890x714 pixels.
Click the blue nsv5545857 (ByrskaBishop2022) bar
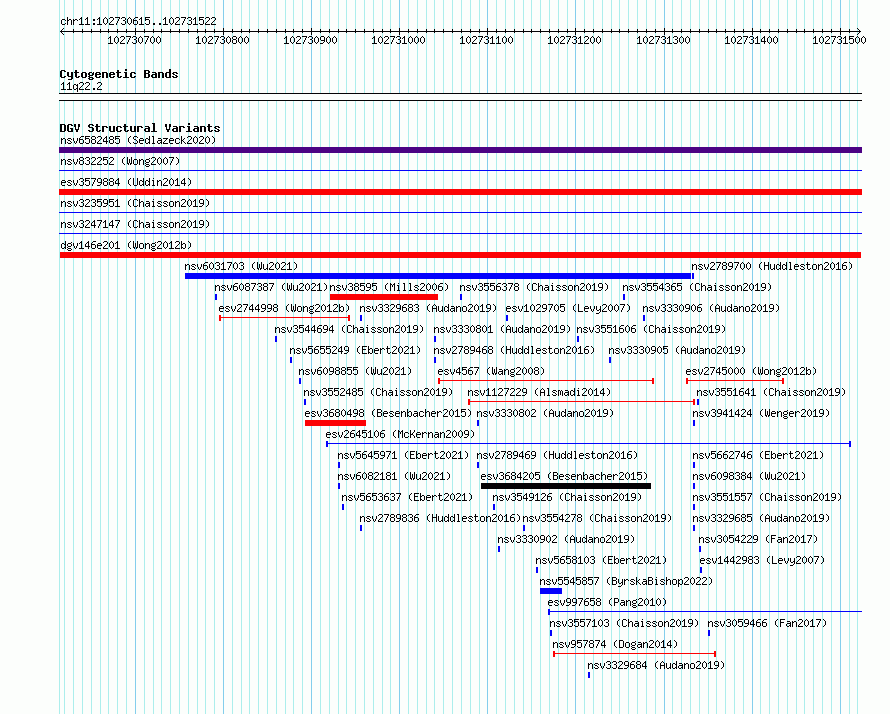551,591
